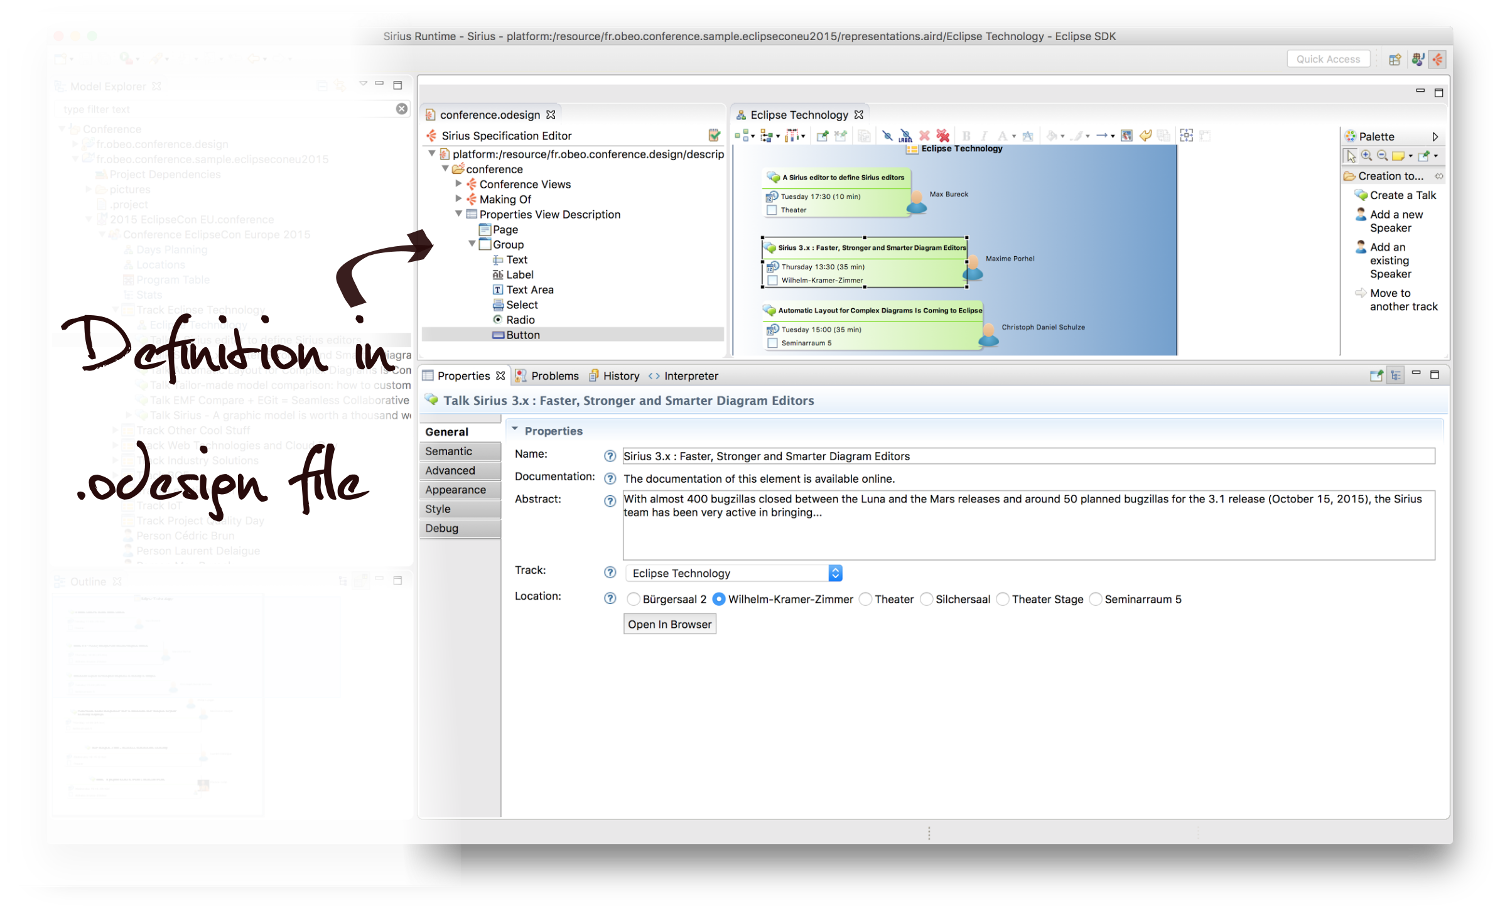Click the help icon beside Name field
Viewport: 1500px width, 911px height.
pos(610,456)
